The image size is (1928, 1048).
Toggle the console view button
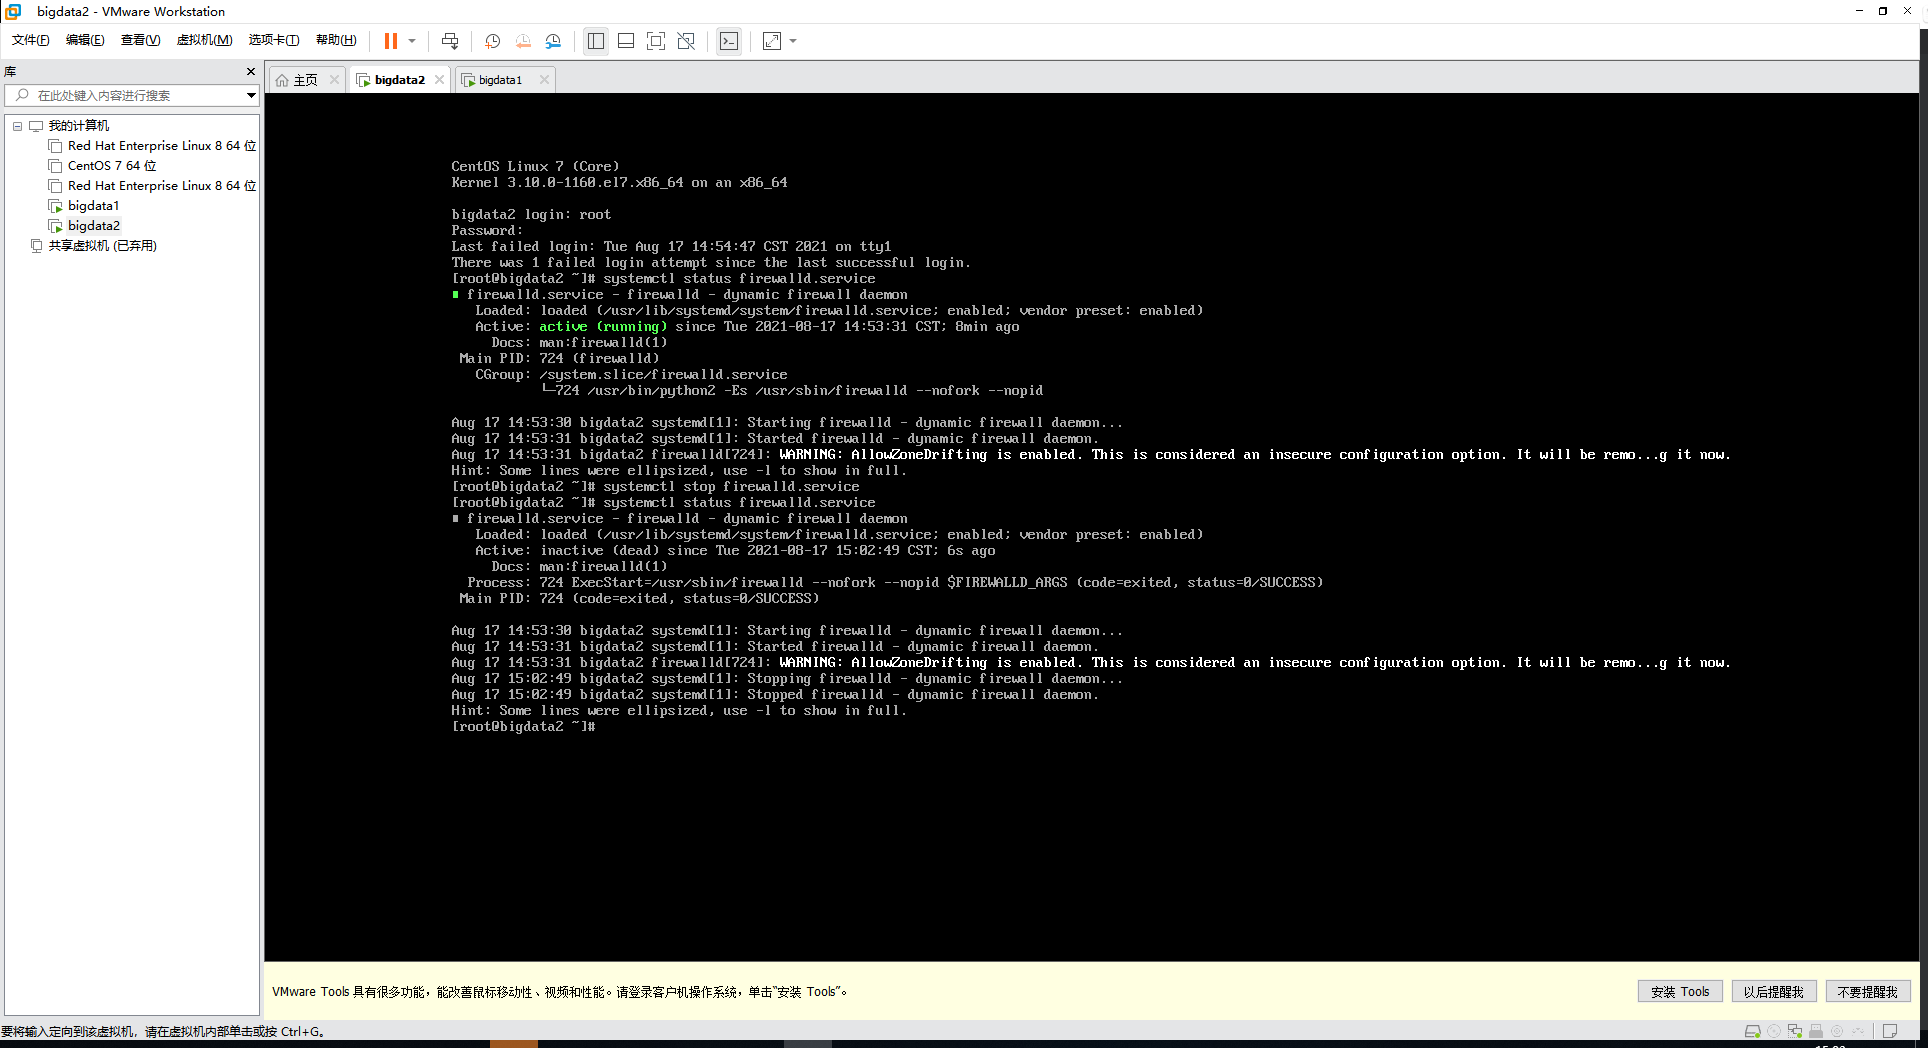(x=729, y=41)
